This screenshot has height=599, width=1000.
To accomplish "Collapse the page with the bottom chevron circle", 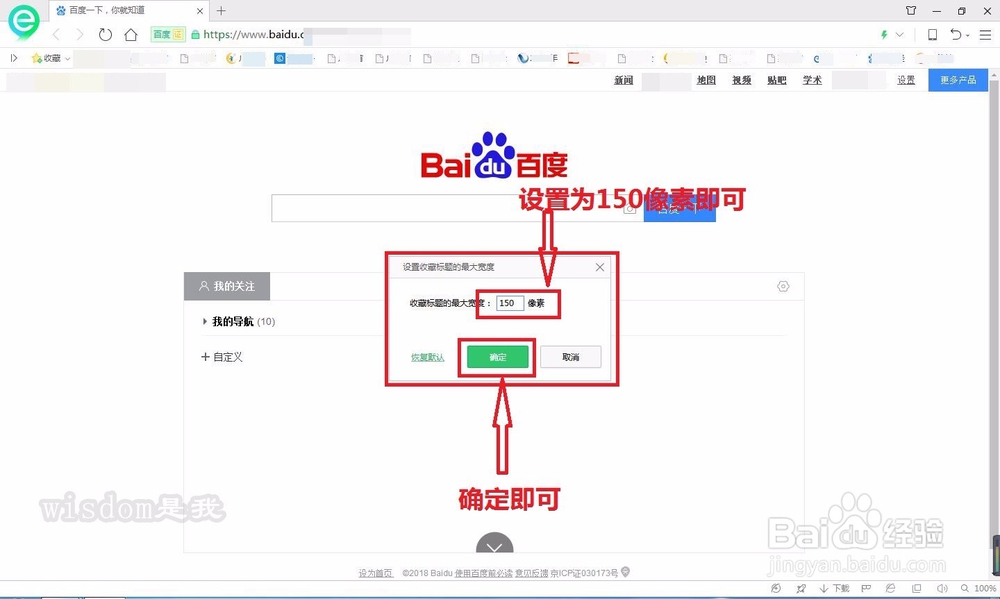I will (x=494, y=548).
